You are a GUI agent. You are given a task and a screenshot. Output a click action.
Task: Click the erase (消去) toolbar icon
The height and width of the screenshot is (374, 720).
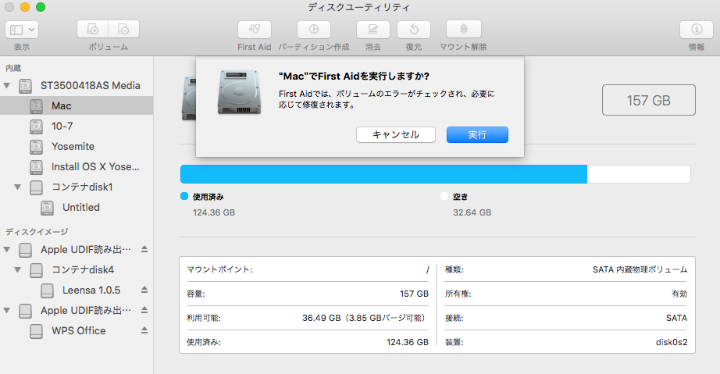coord(373,29)
